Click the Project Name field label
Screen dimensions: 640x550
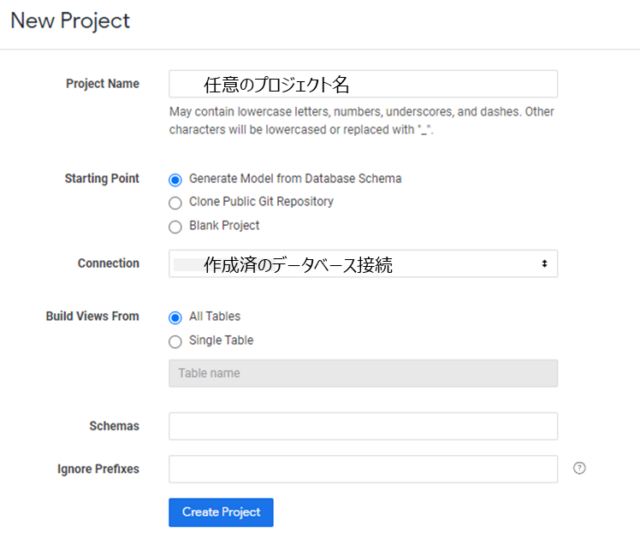(x=102, y=83)
